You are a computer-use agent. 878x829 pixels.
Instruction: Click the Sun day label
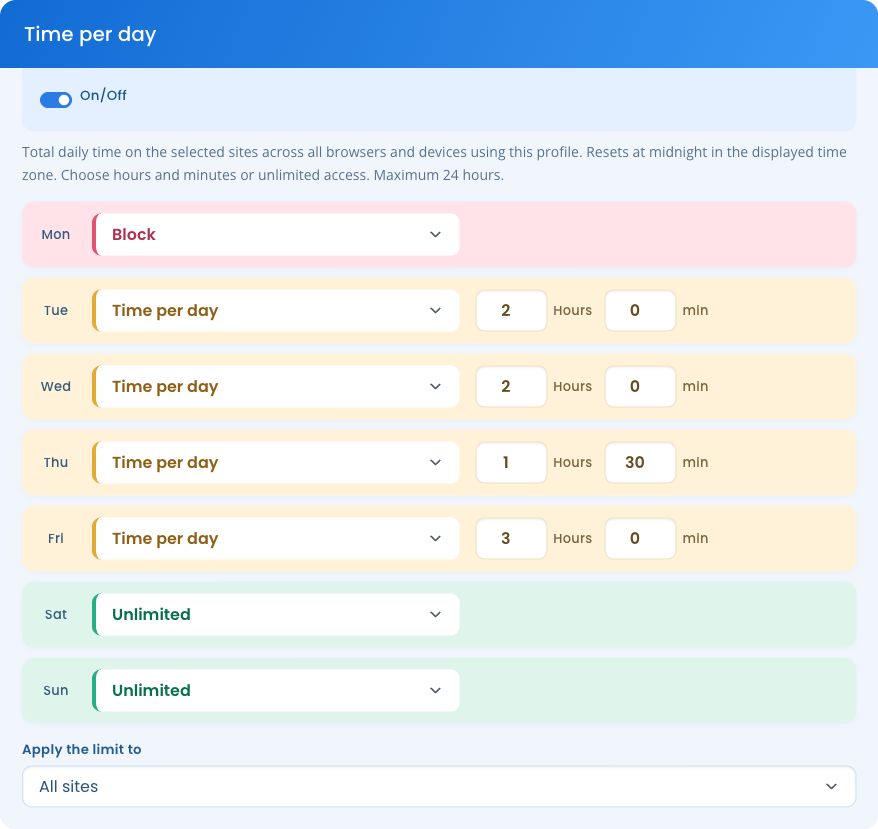pyautogui.click(x=55, y=690)
